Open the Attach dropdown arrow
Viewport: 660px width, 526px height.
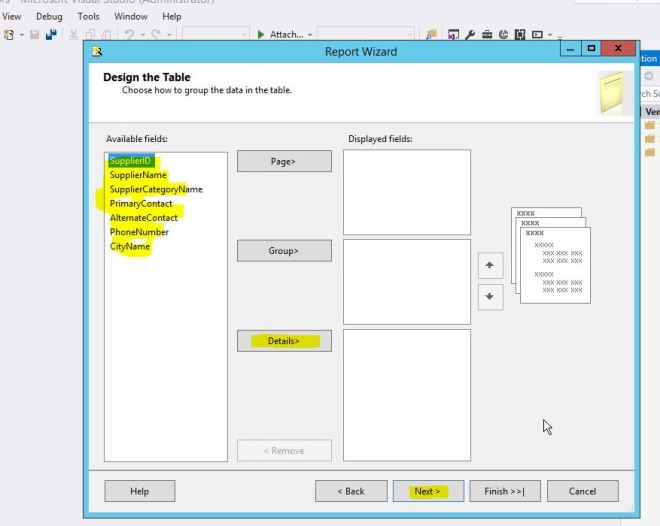click(x=309, y=35)
